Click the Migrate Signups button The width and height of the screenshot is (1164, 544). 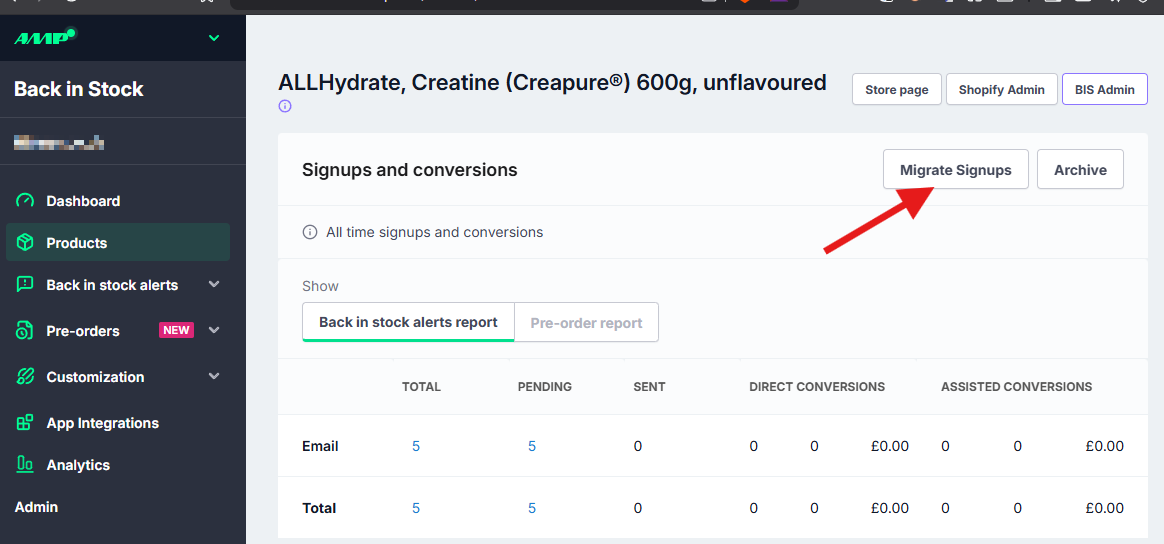pyautogui.click(x=955, y=170)
